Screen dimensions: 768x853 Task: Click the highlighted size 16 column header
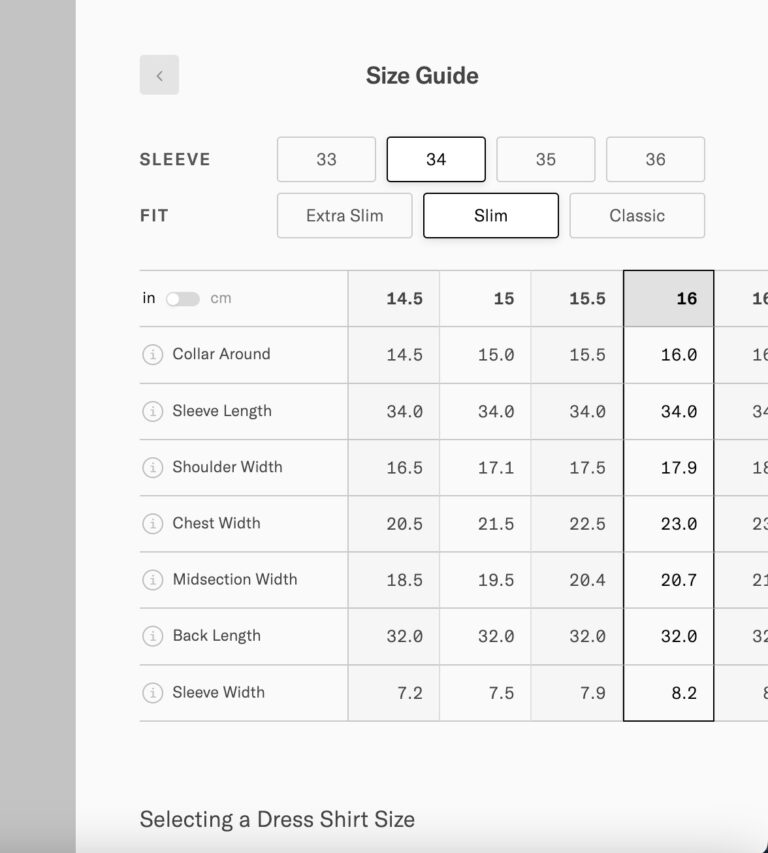tap(668, 298)
